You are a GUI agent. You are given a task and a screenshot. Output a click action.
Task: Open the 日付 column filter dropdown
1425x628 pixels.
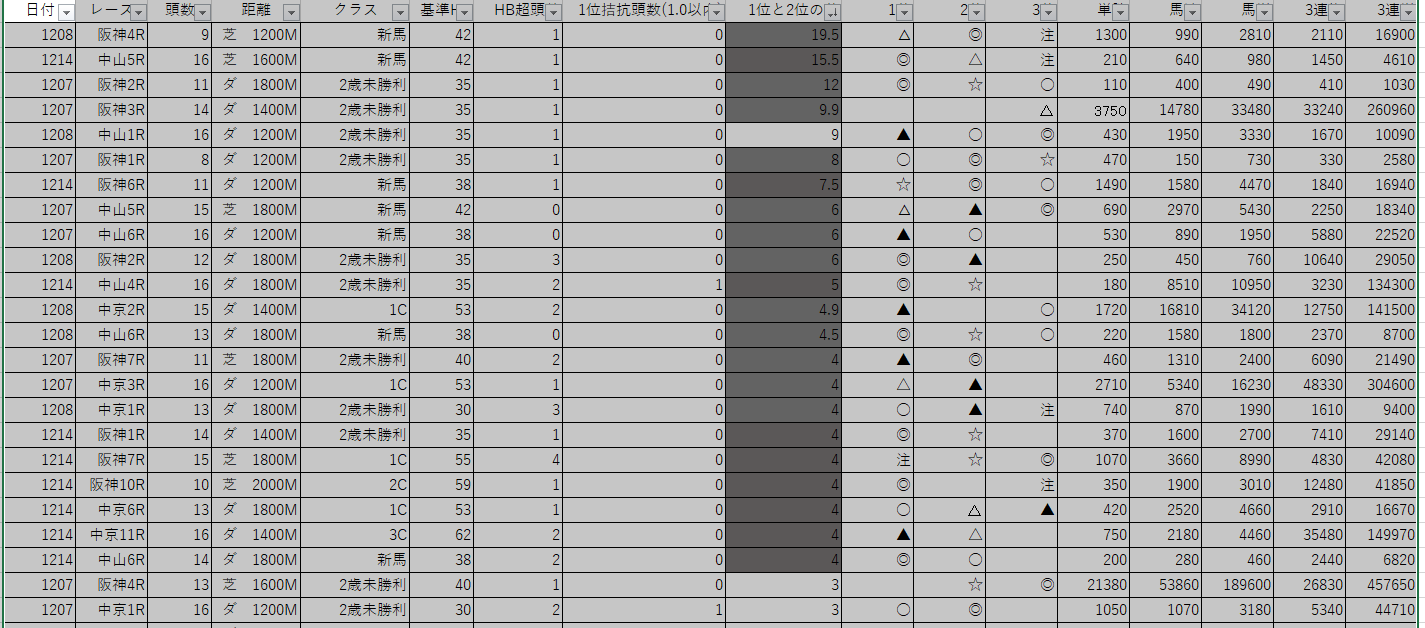[66, 12]
